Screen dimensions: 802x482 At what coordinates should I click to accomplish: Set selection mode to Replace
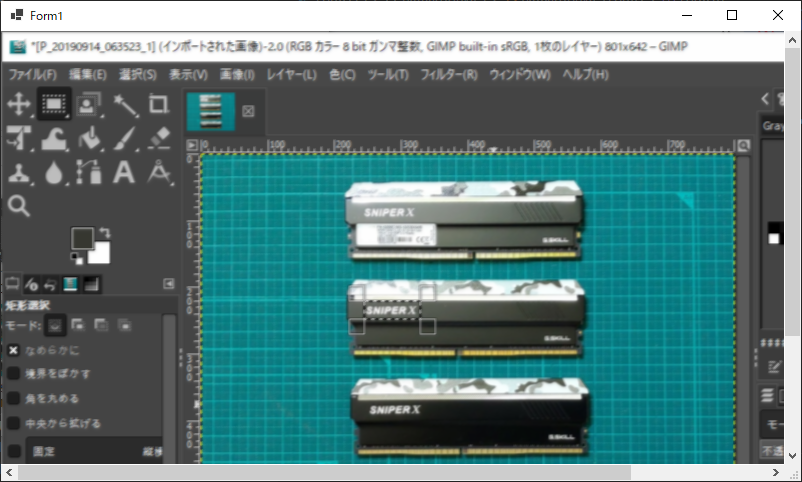coord(55,325)
